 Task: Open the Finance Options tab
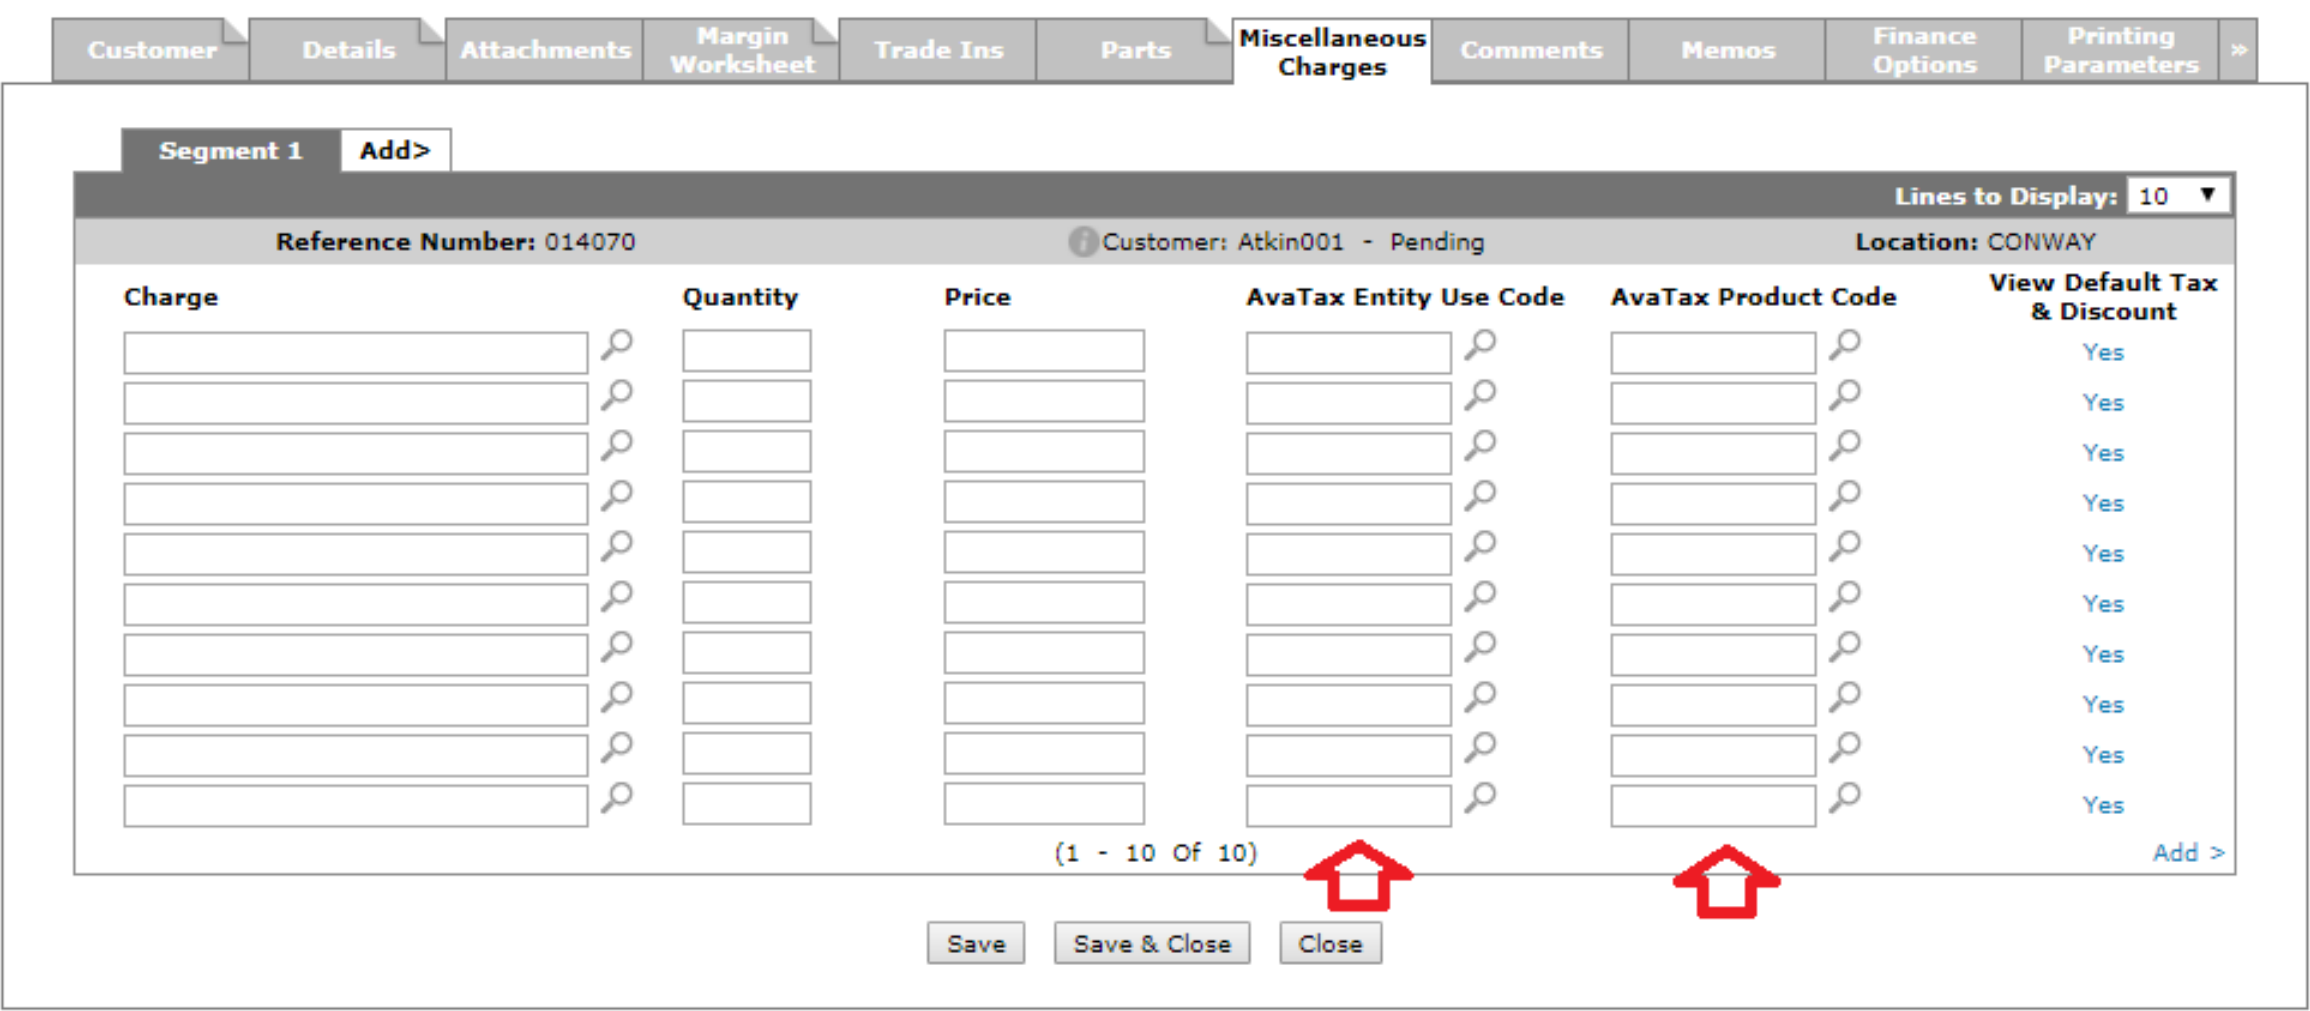click(1924, 50)
